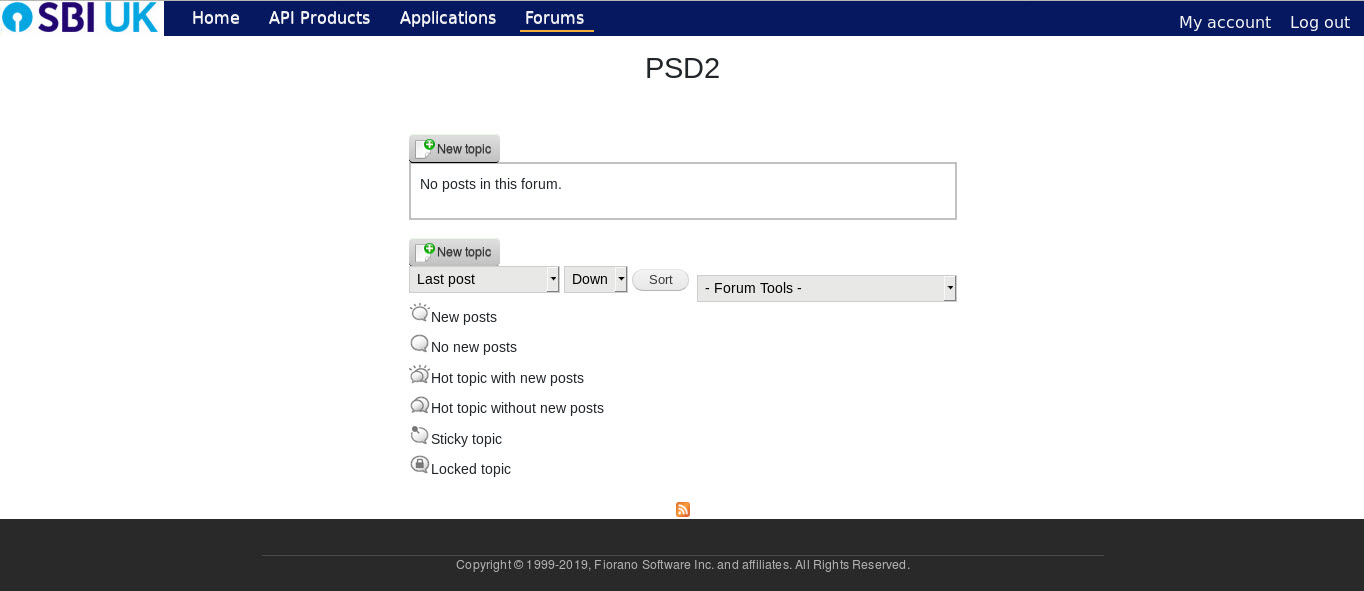1364x591 pixels.
Task: Click the upper New topic button
Action: [x=454, y=149]
